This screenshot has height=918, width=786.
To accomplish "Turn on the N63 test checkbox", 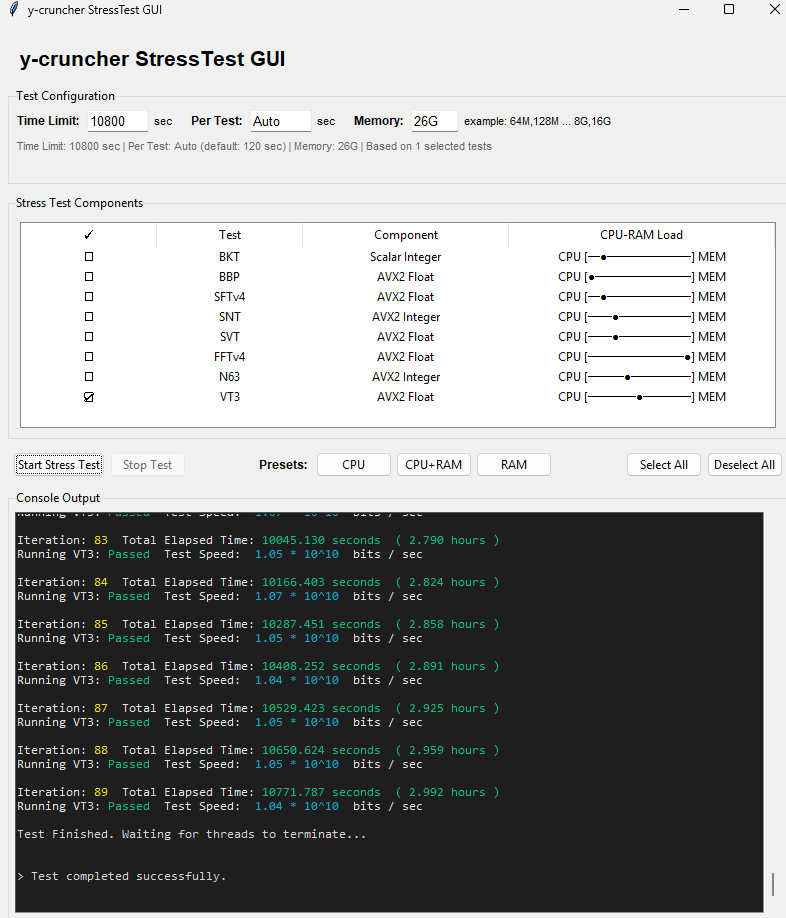I will [89, 376].
